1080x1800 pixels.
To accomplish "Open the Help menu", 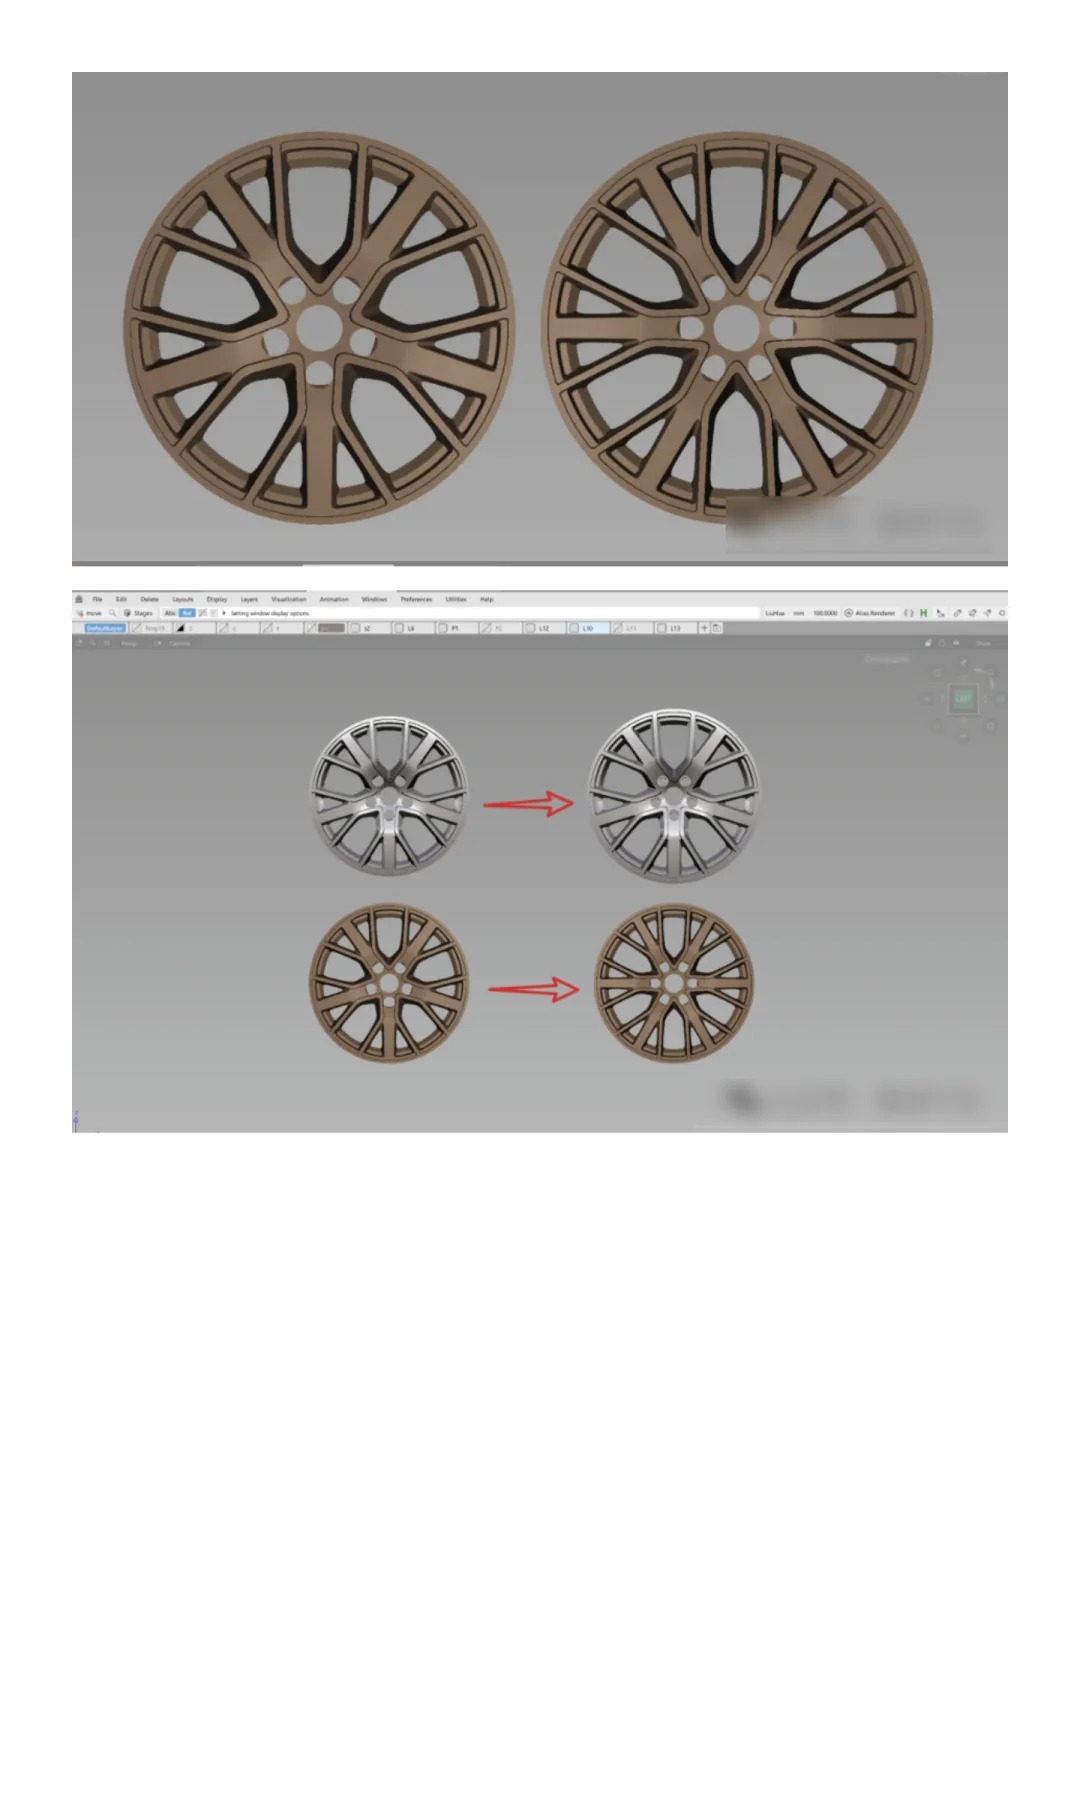I will pos(487,599).
